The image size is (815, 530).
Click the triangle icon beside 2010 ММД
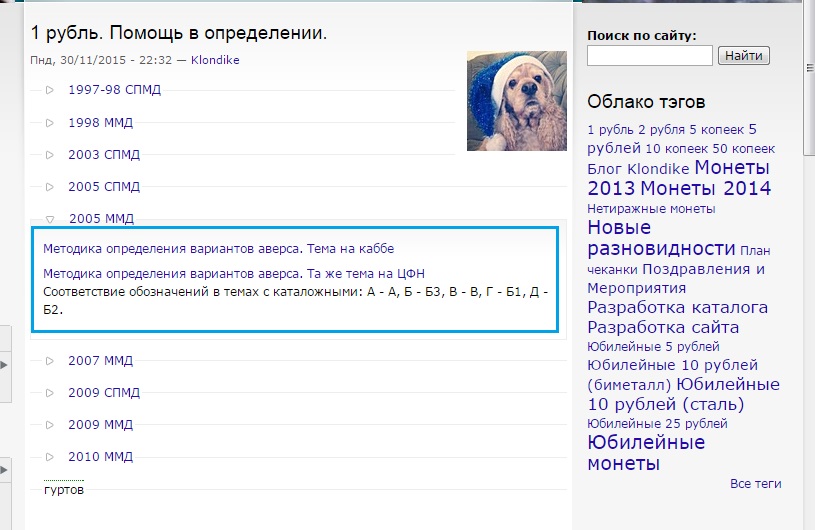pyautogui.click(x=50, y=457)
